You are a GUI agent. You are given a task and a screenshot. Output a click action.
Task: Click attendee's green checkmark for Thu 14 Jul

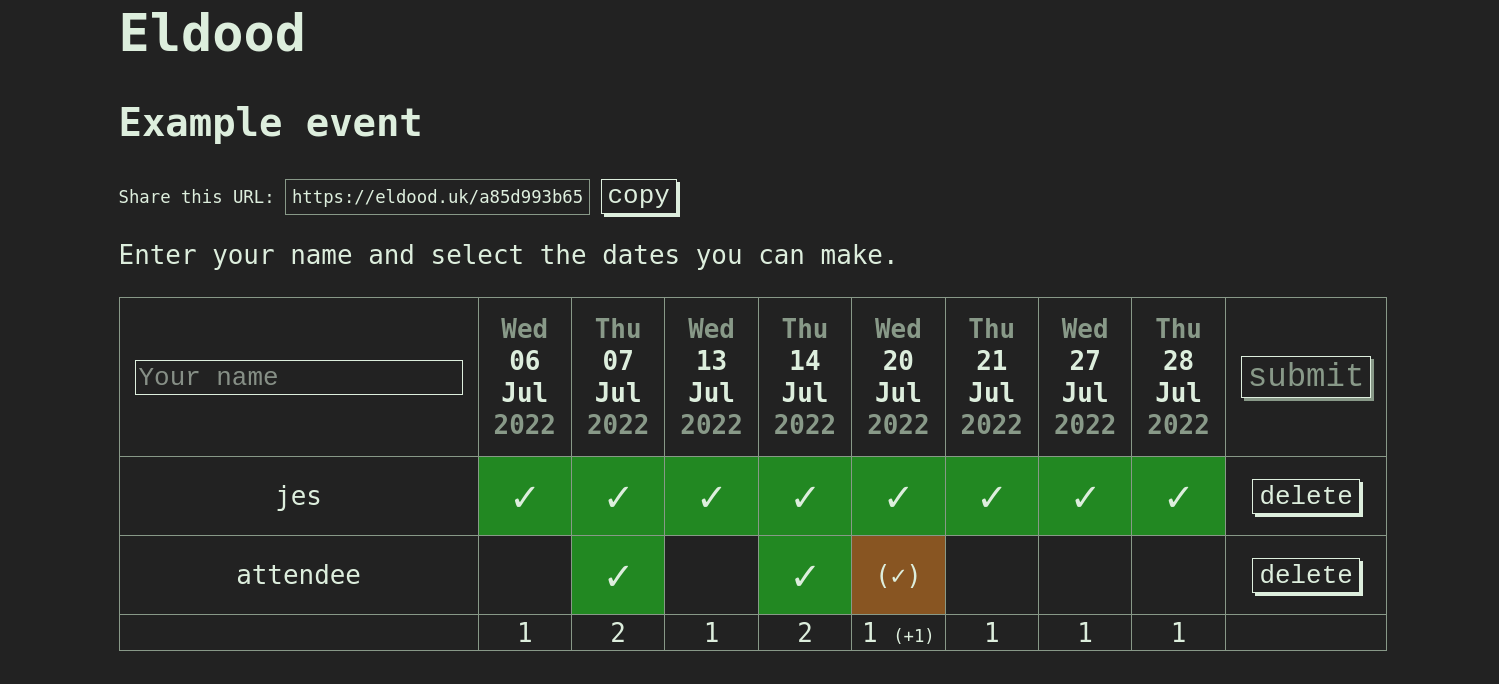click(805, 575)
